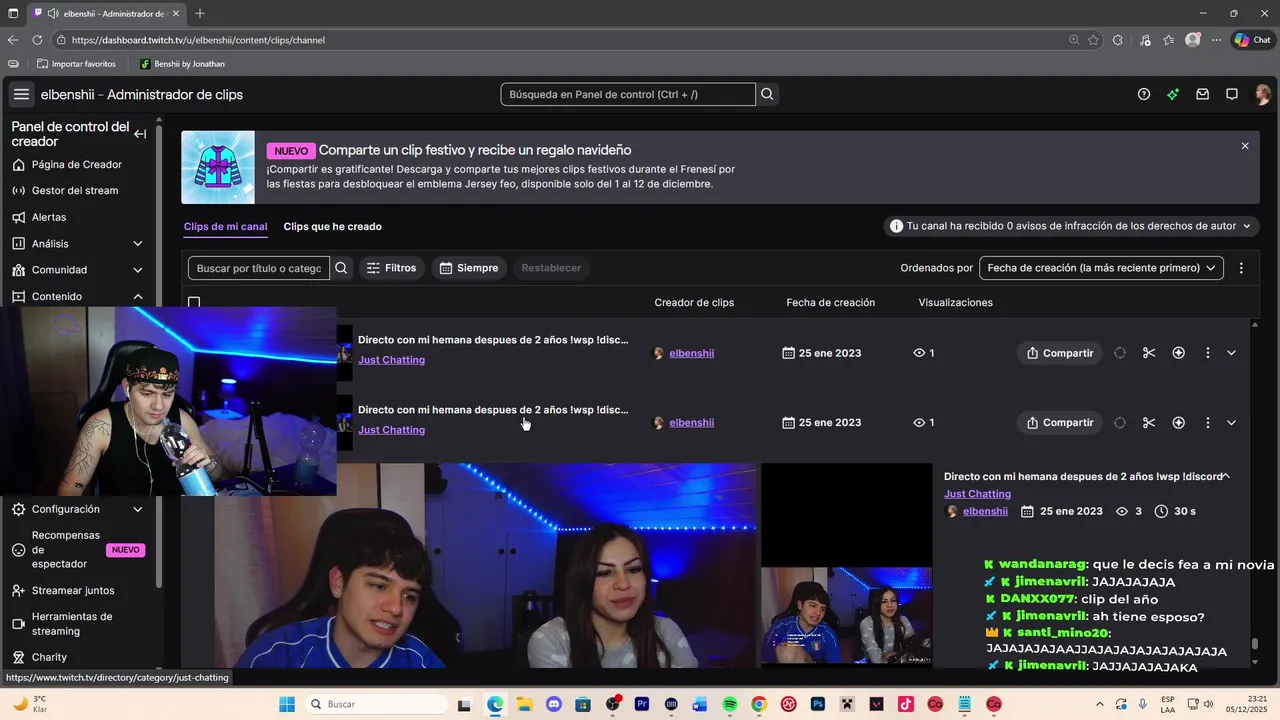Open Just Chatting link in expanded clip details

[x=977, y=494]
